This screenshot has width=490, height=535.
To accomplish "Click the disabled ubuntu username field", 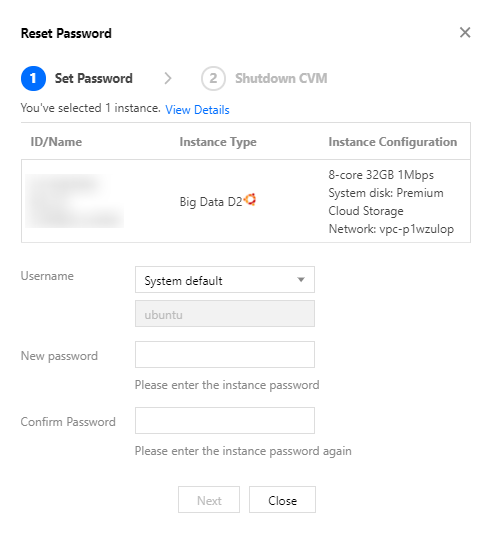I will 225,314.
